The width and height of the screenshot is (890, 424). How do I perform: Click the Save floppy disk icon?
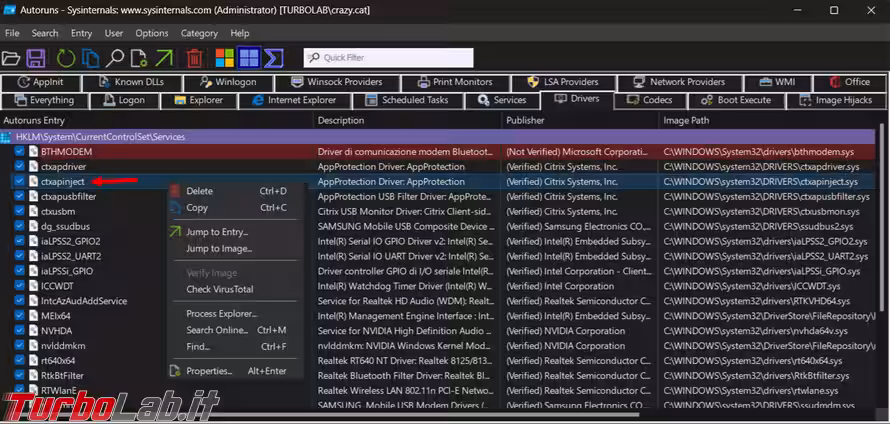tap(36, 58)
